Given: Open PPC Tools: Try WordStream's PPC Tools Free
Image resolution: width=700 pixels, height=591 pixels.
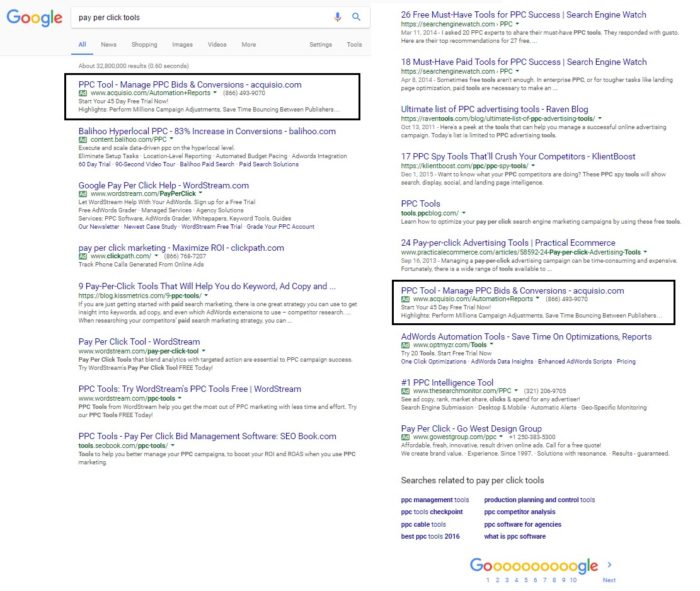Looking at the screenshot, I should 189,389.
